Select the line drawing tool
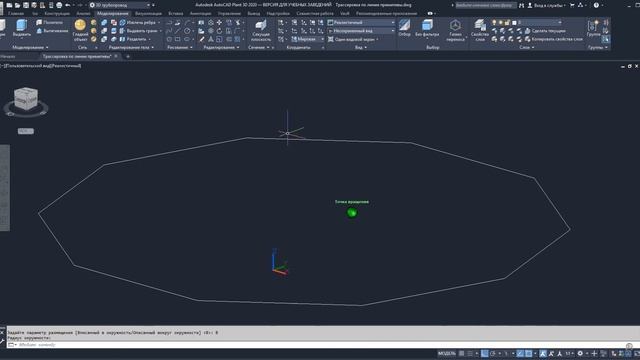The height and width of the screenshot is (360, 640). [178, 31]
